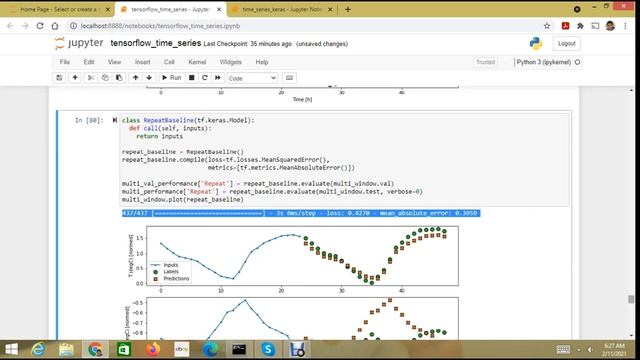Switch to the time_series_keras browser tab
This screenshot has height=360, width=640.
pyautogui.click(x=282, y=9)
